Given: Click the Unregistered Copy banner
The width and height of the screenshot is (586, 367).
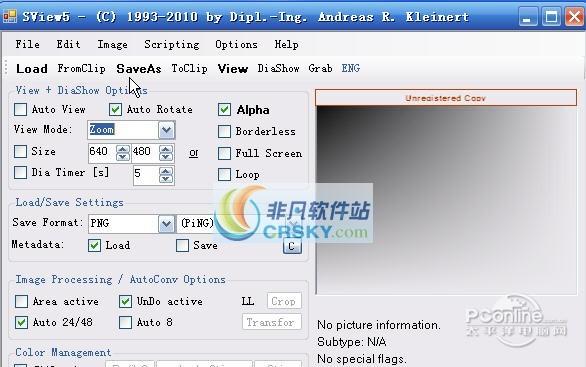Looking at the screenshot, I should click(x=446, y=98).
